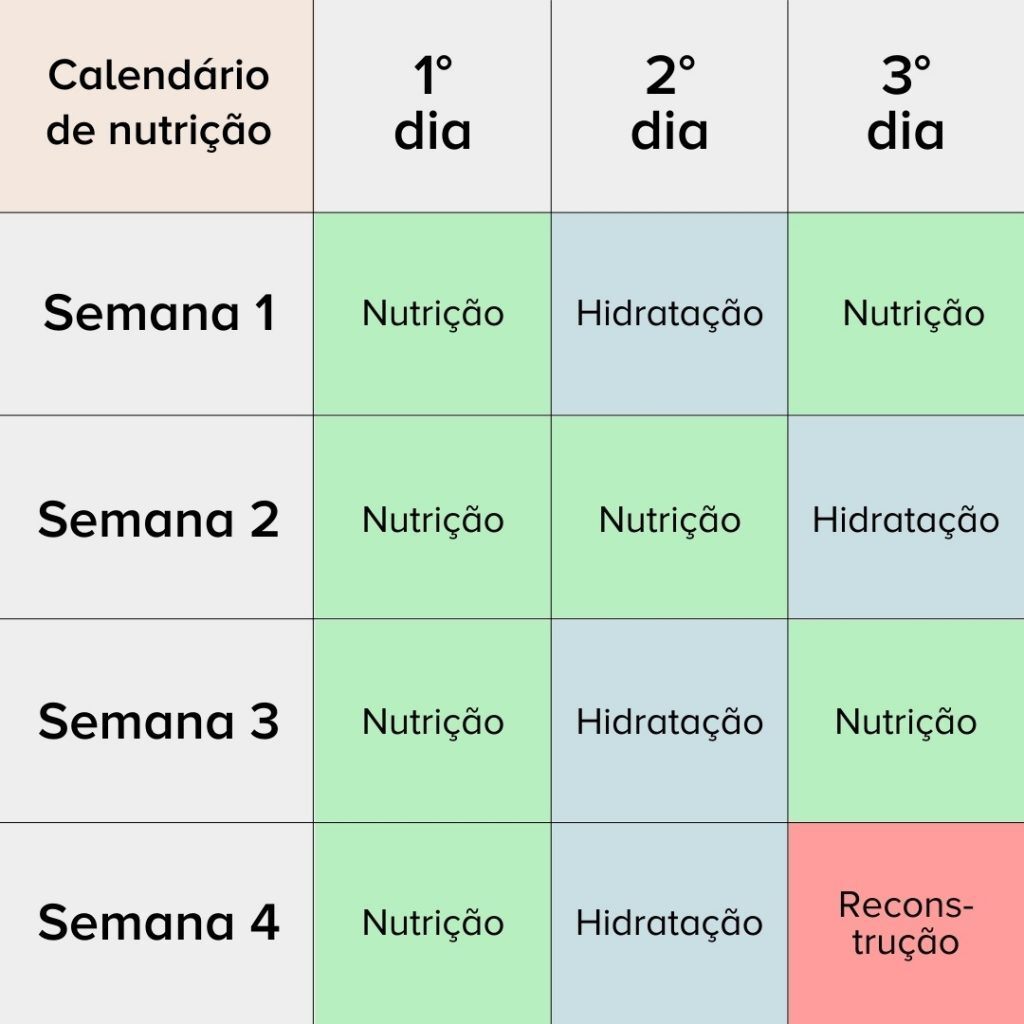Click the Semana 4 row label
The width and height of the screenshot is (1024, 1024).
(x=157, y=923)
